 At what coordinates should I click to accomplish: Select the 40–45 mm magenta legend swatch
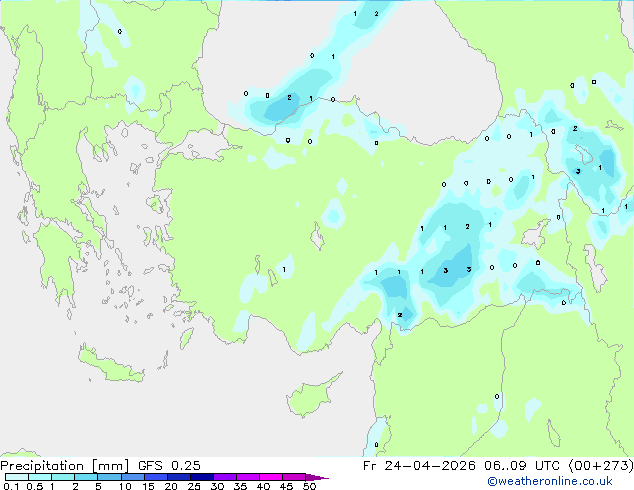pyautogui.click(x=271, y=477)
